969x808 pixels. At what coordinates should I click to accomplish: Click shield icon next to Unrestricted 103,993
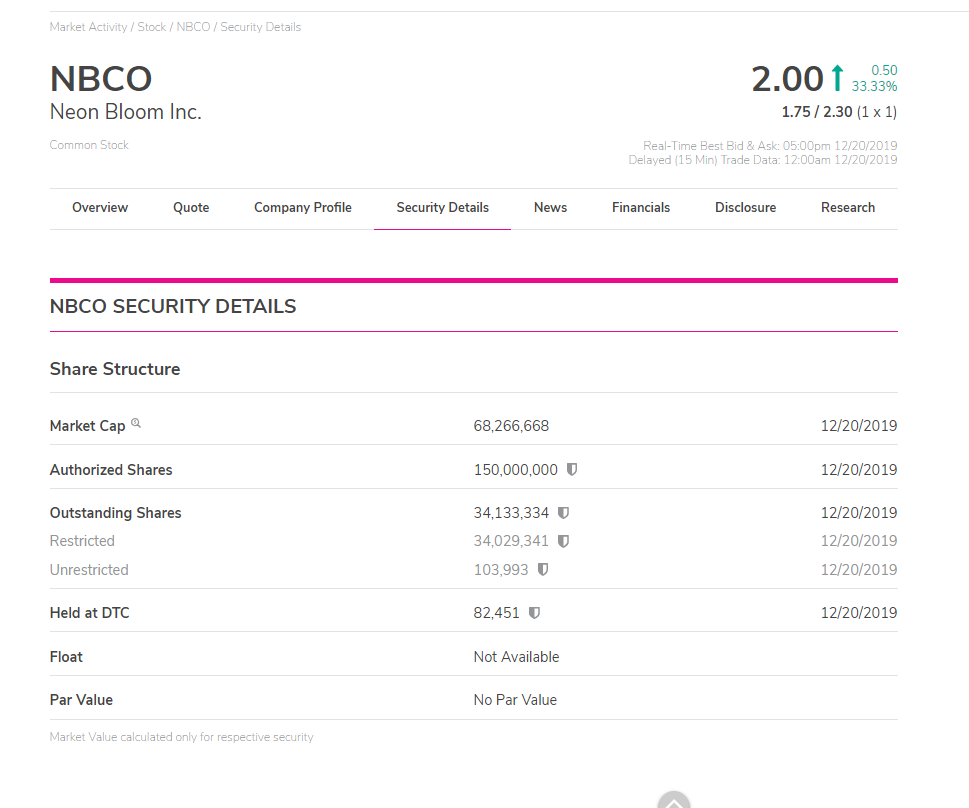543,569
